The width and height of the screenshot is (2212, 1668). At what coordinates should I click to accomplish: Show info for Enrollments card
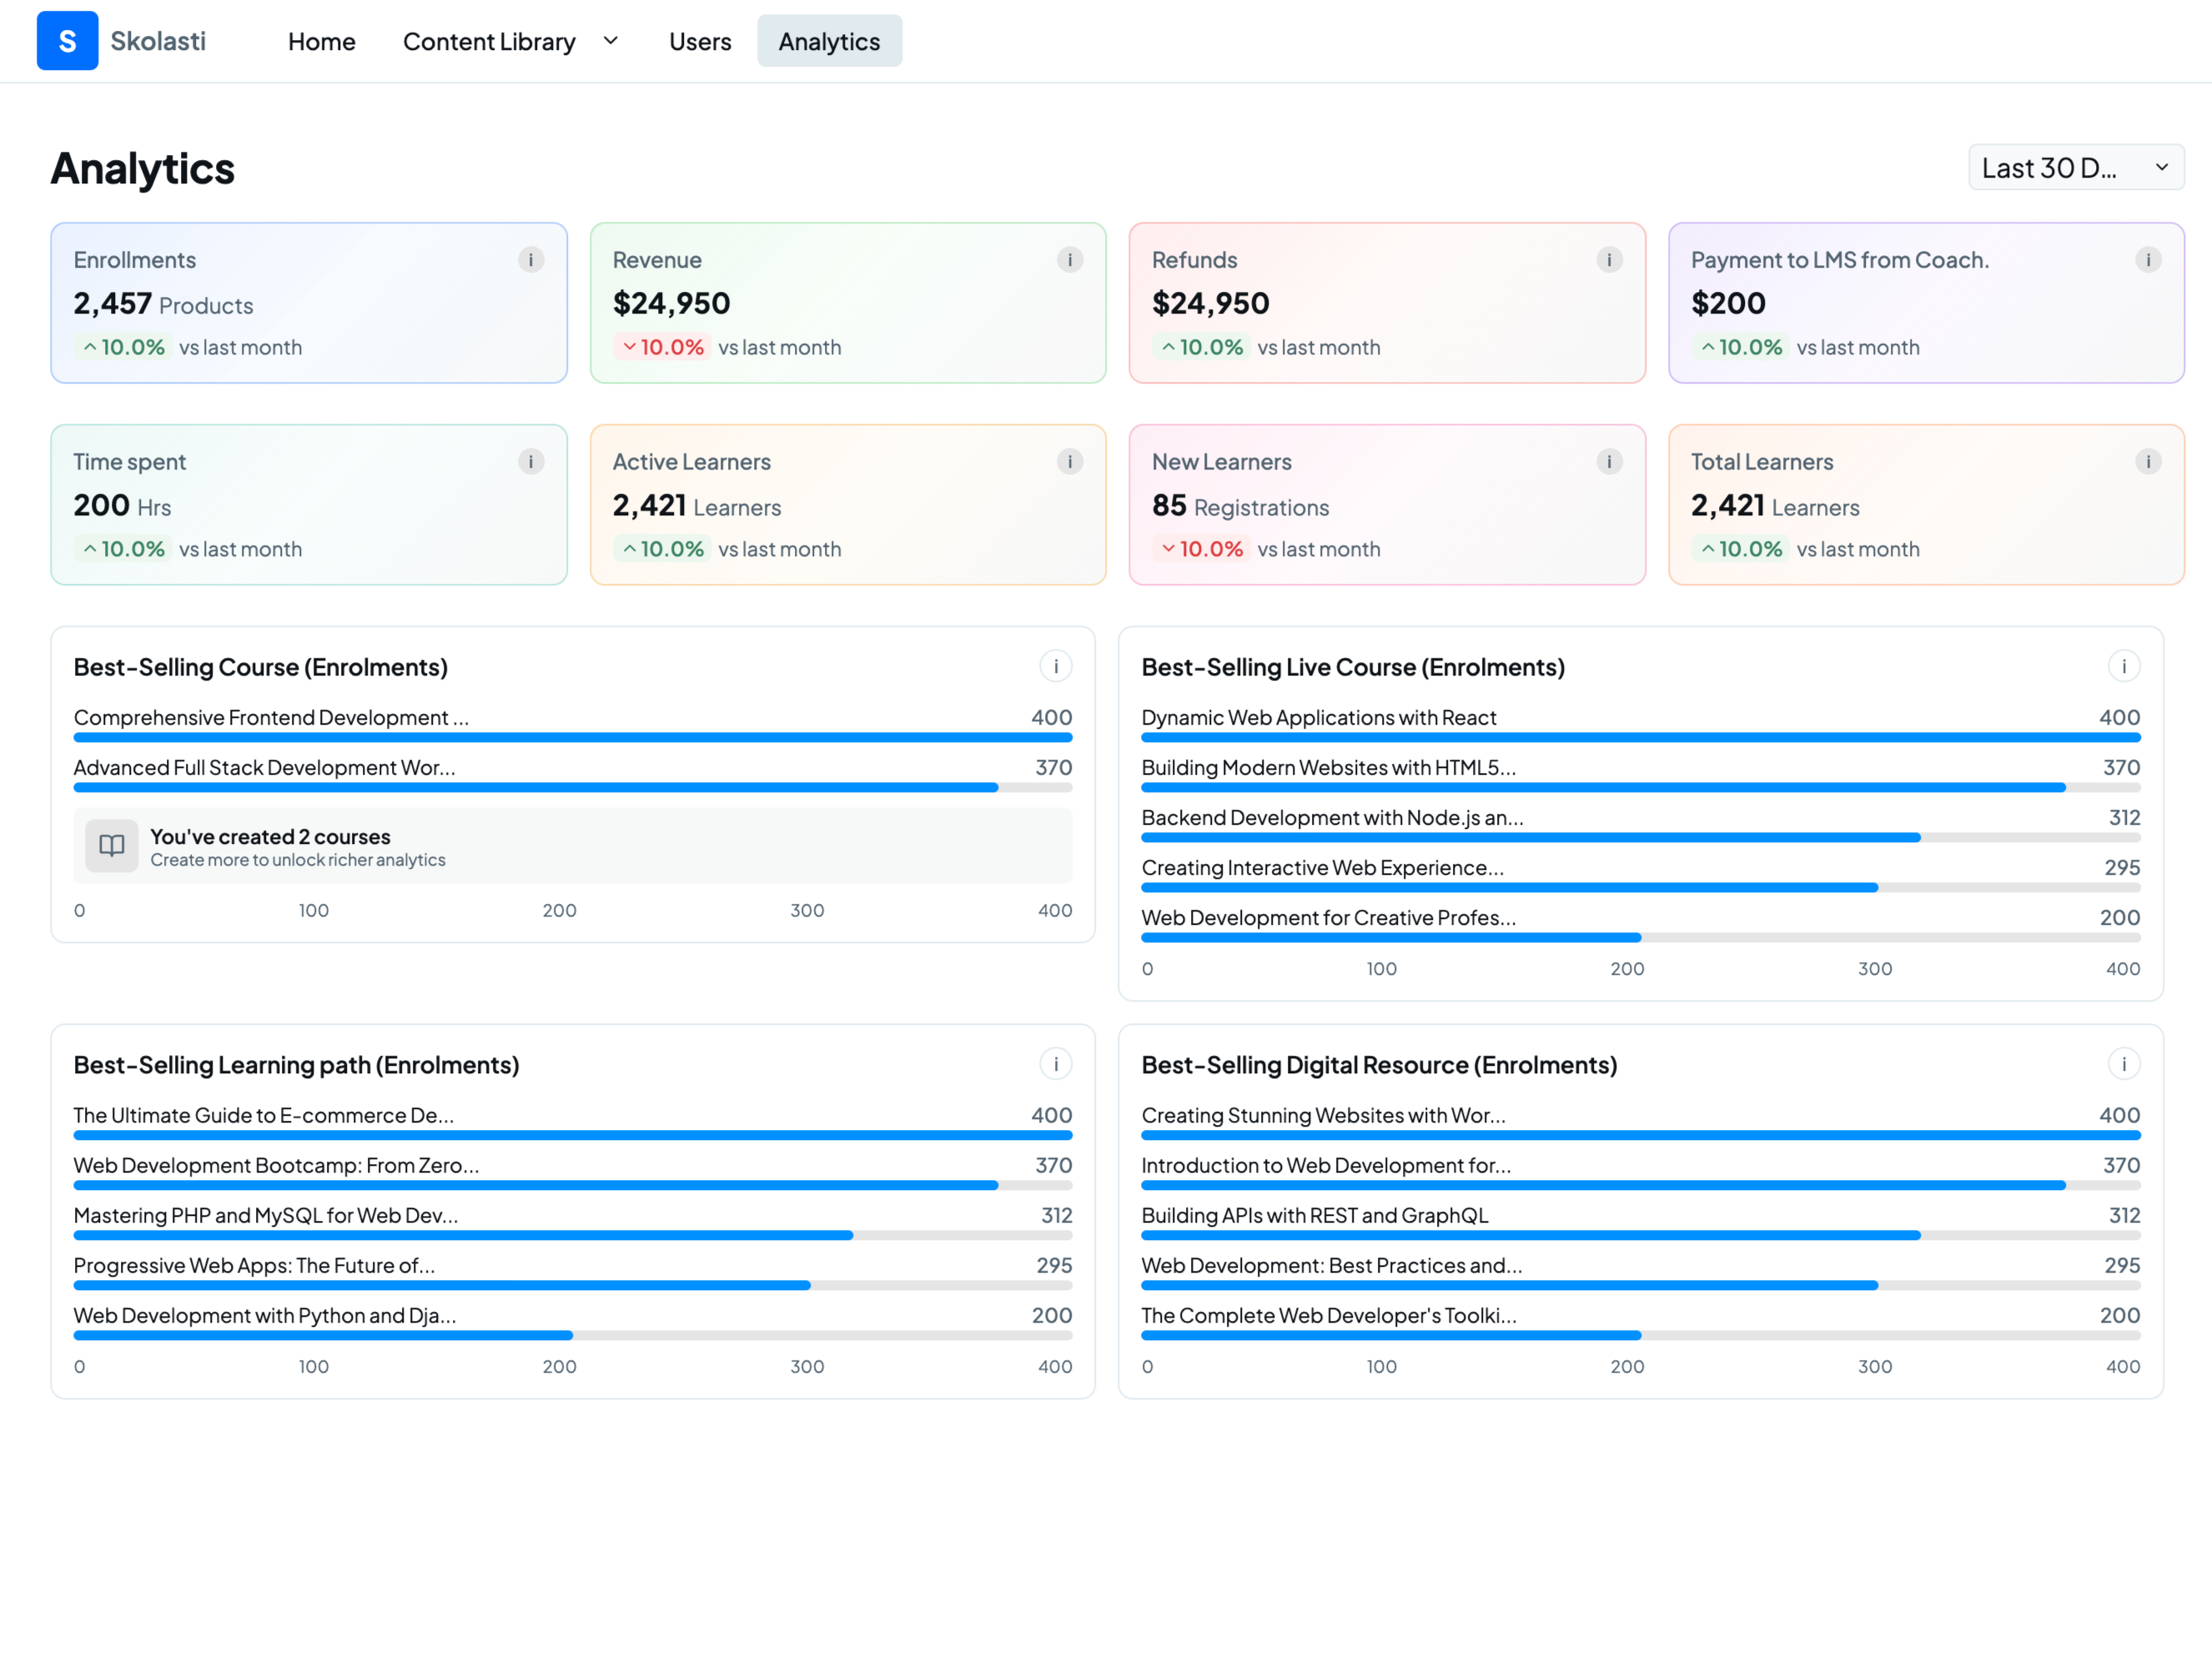point(531,260)
